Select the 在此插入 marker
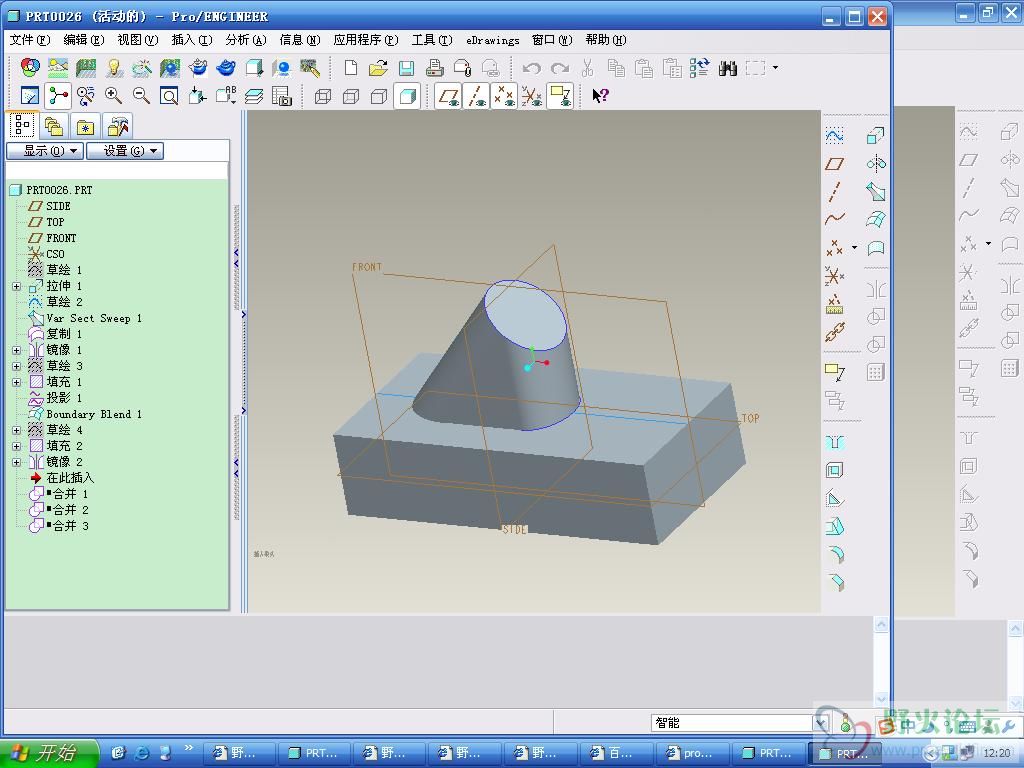Image resolution: width=1024 pixels, height=768 pixels. [x=70, y=478]
